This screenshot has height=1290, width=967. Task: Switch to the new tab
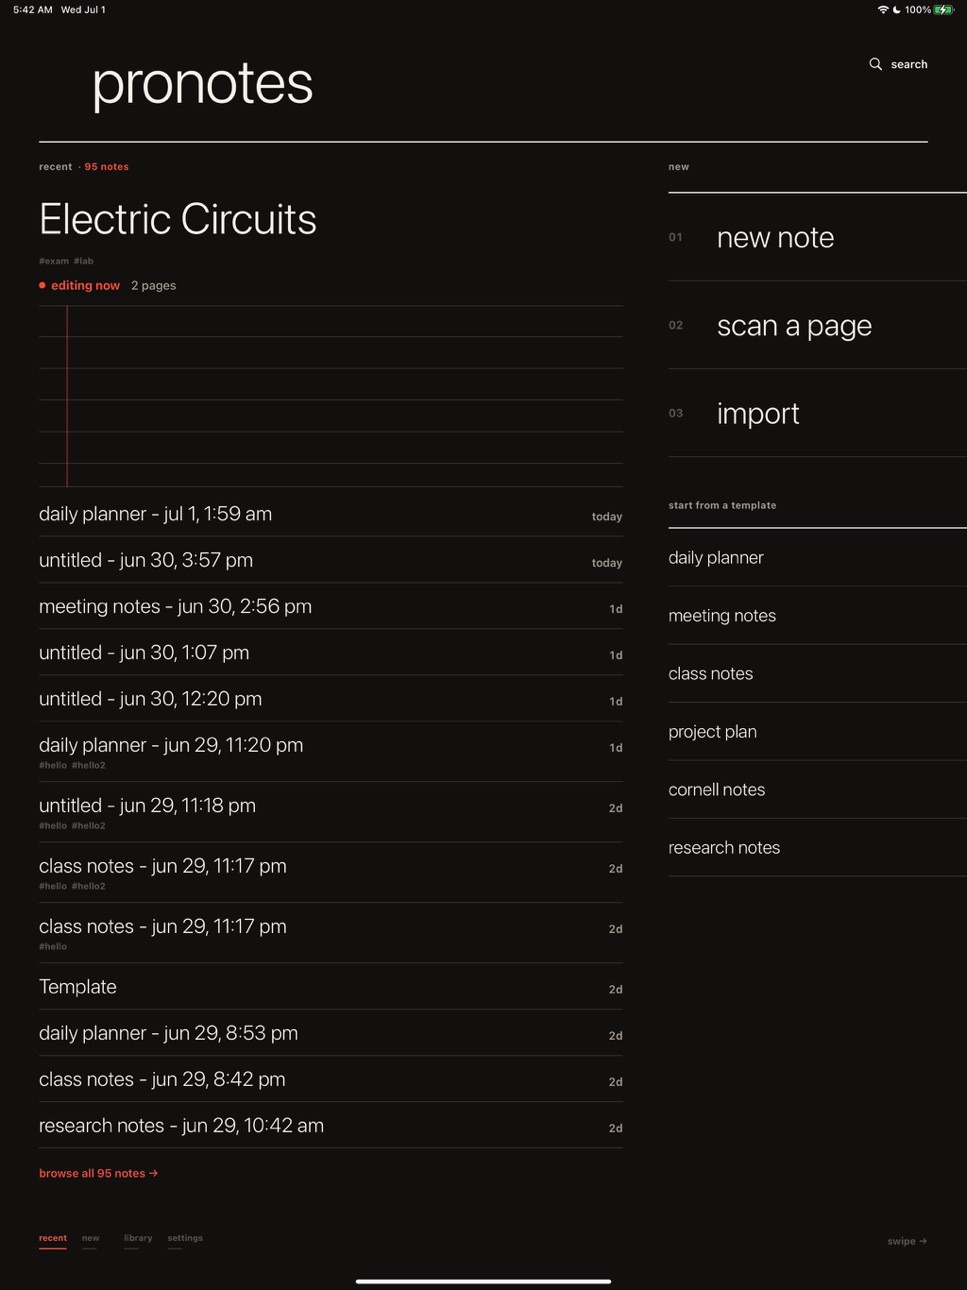click(91, 1238)
